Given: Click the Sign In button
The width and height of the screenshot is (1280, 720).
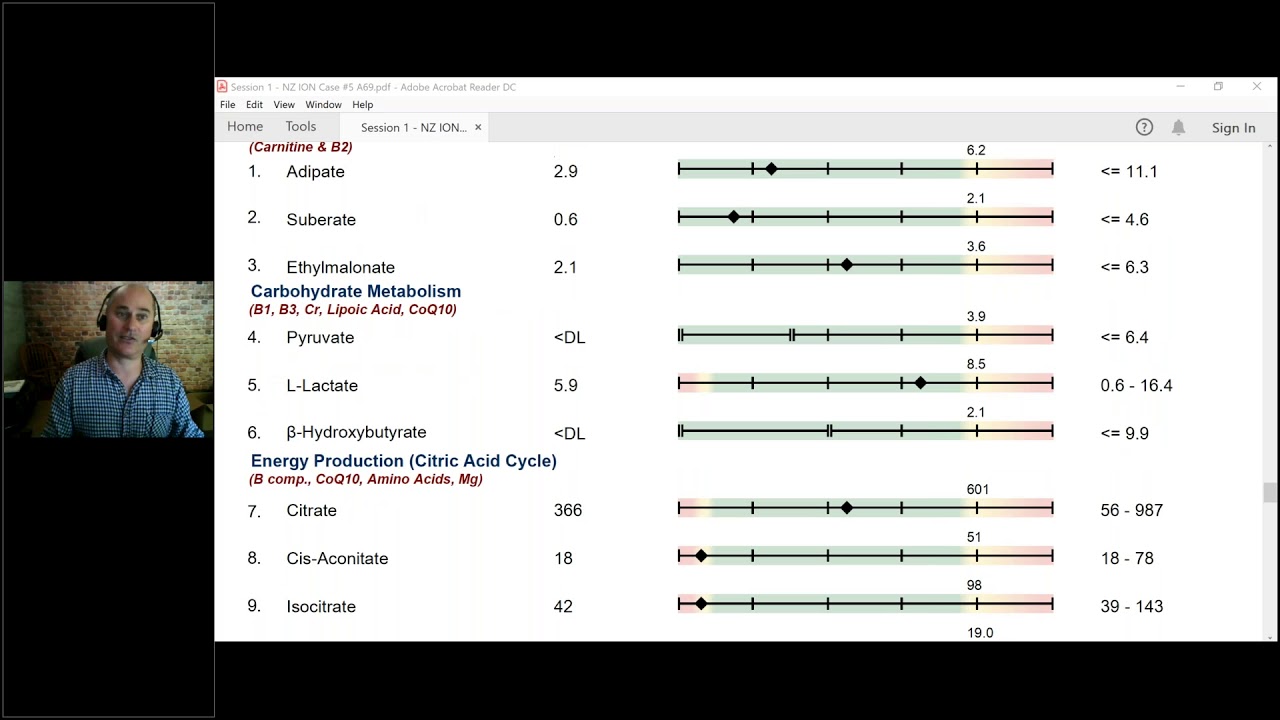Looking at the screenshot, I should (1233, 128).
